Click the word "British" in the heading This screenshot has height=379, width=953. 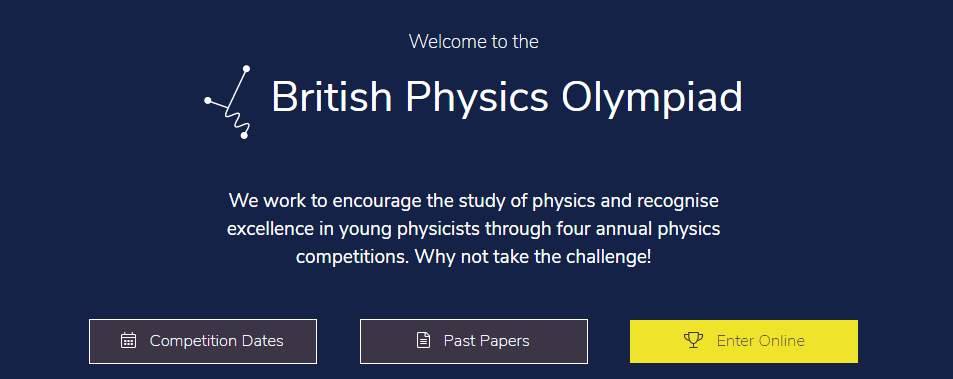[x=331, y=96]
